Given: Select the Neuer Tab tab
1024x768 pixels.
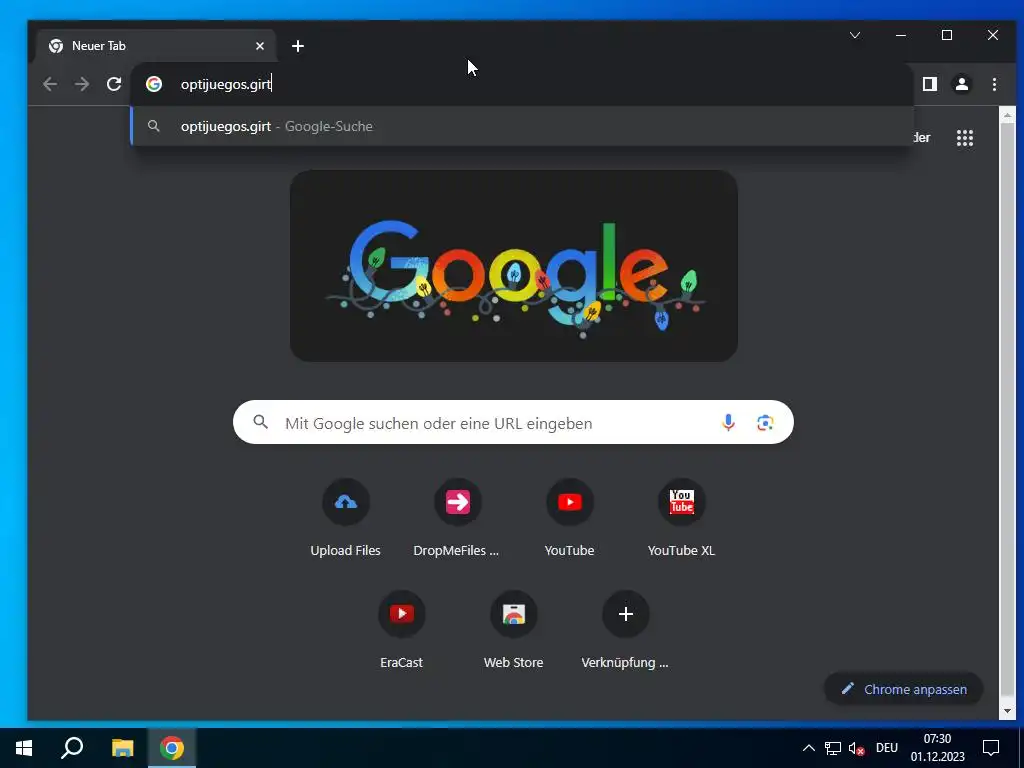Looking at the screenshot, I should tap(157, 46).
